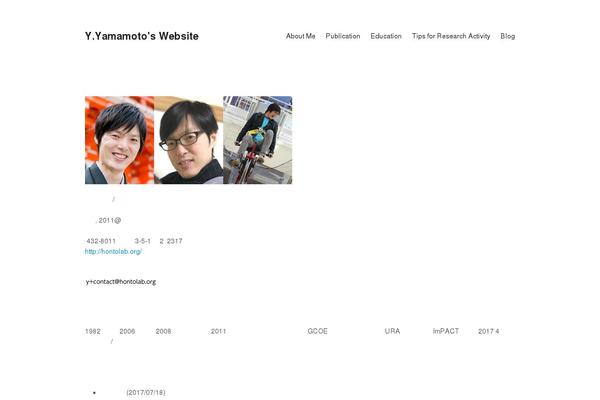
Task: Open the Publication page
Action: [x=342, y=36]
